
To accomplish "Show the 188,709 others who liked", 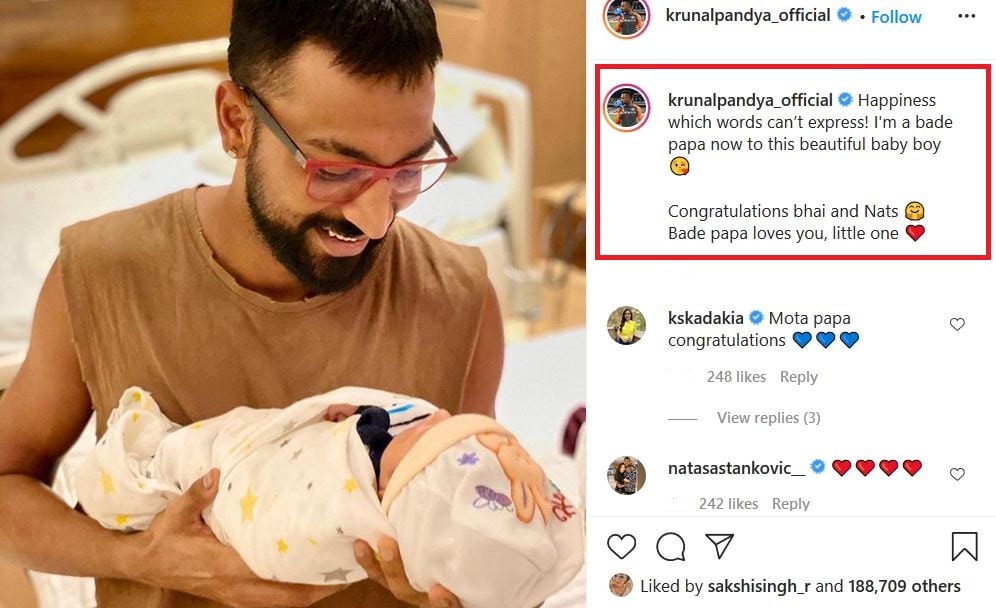I will pos(904,586).
